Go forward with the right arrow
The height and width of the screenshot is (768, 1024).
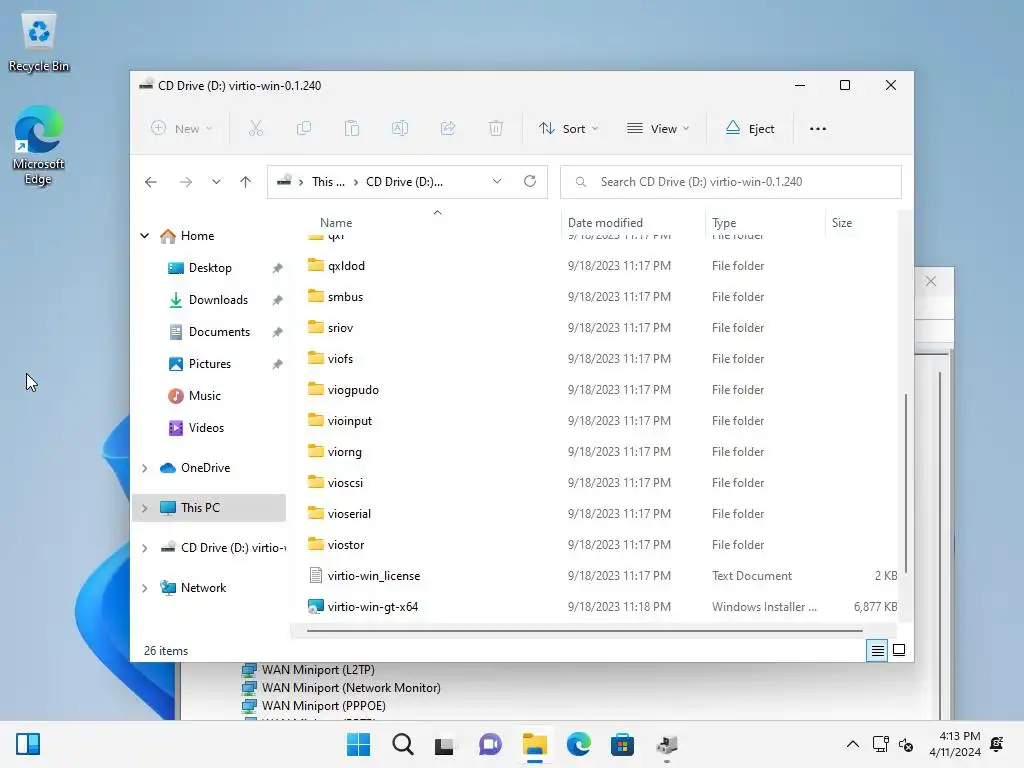(x=186, y=182)
